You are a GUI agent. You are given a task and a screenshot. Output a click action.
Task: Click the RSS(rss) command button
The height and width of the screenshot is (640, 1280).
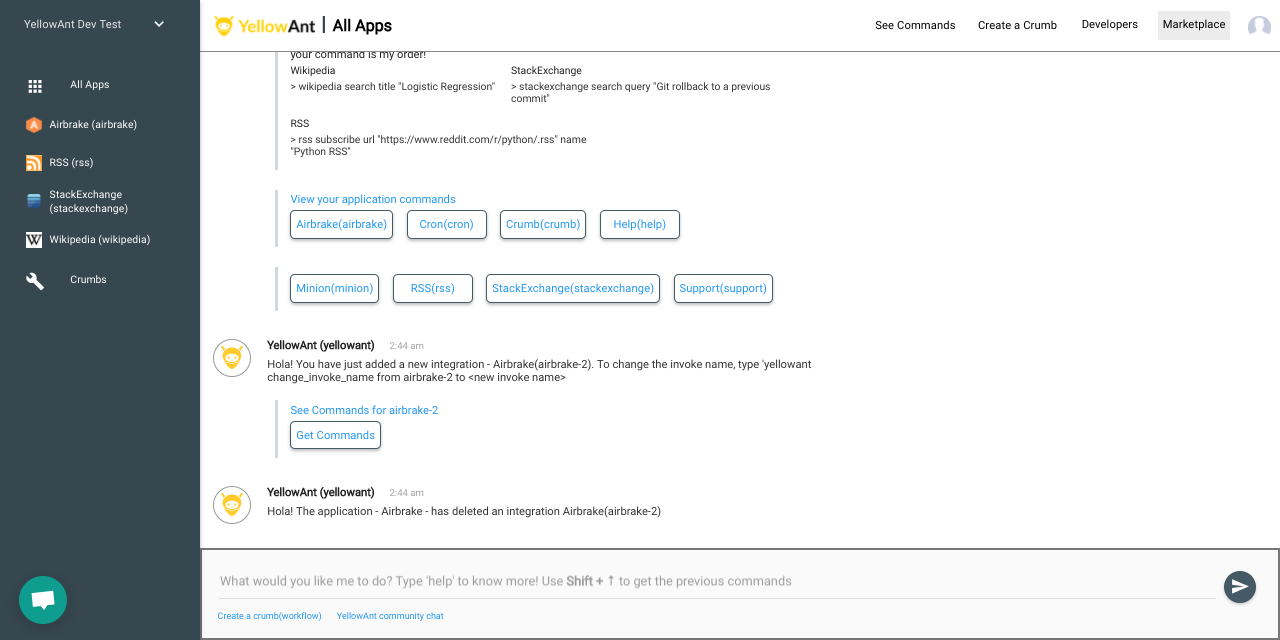433,288
